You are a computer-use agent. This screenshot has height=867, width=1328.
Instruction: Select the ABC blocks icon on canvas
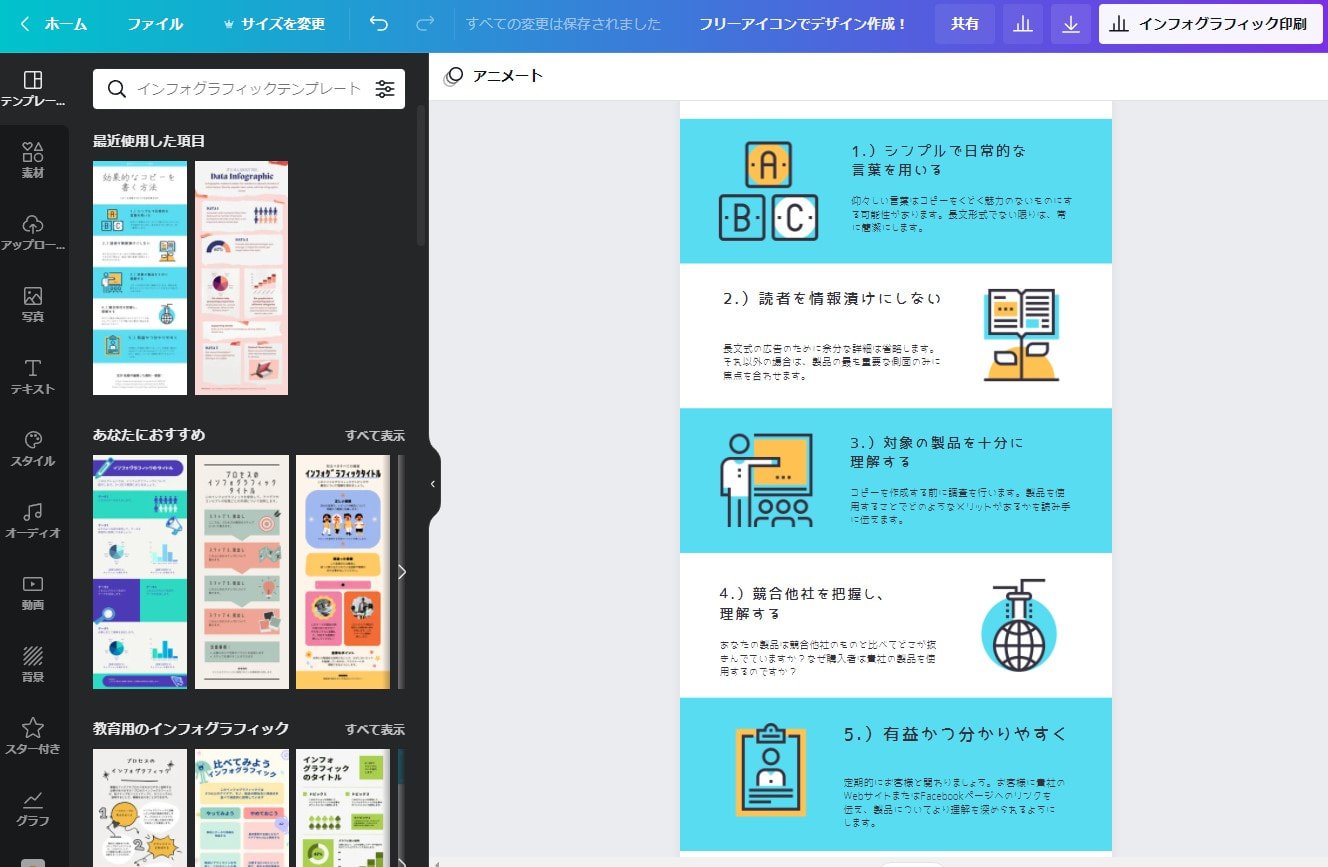[768, 191]
